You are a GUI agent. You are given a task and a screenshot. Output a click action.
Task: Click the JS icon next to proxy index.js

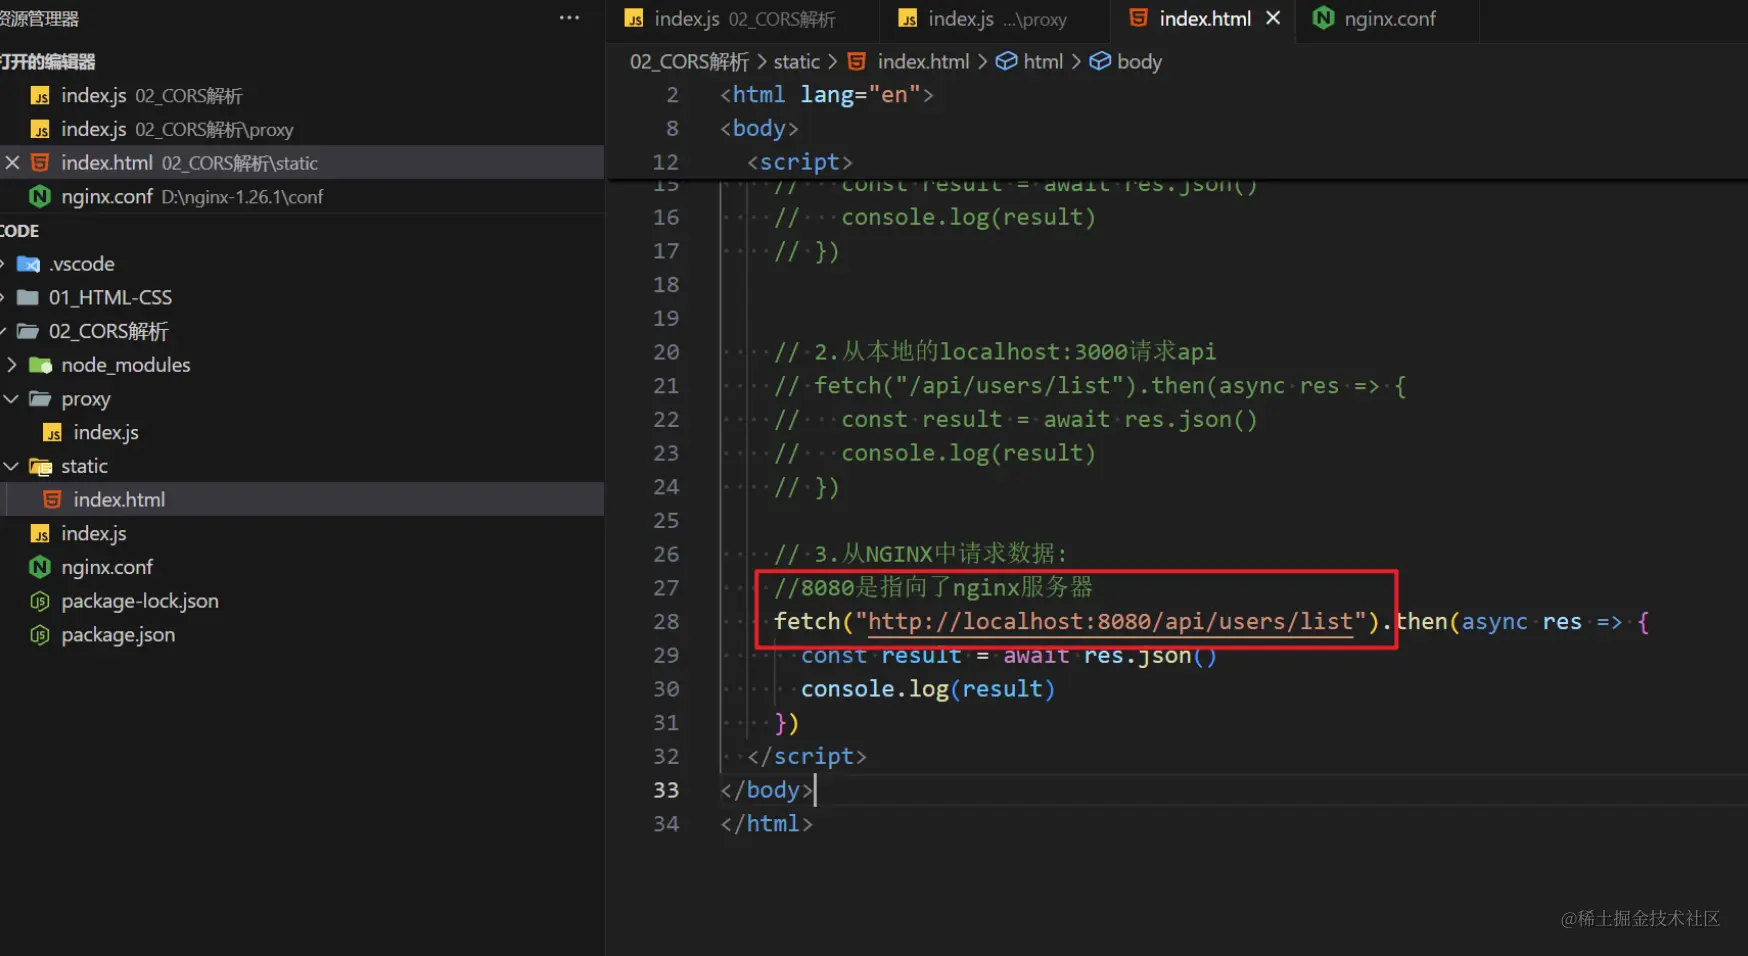[x=52, y=432]
